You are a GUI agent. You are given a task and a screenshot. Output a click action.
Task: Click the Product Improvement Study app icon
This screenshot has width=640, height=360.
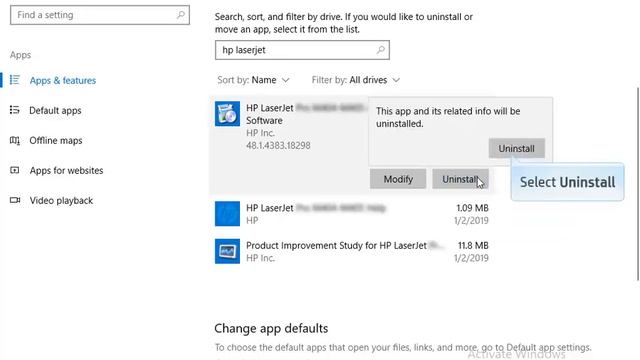tap(227, 251)
